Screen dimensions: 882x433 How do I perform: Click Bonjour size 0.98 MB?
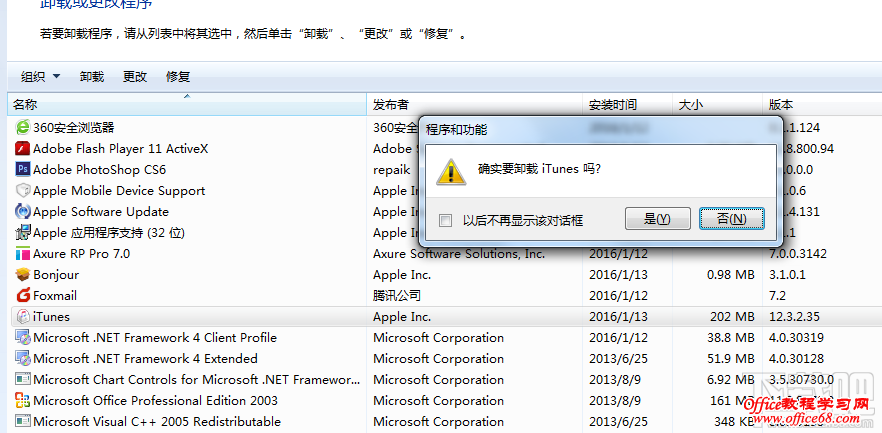730,275
